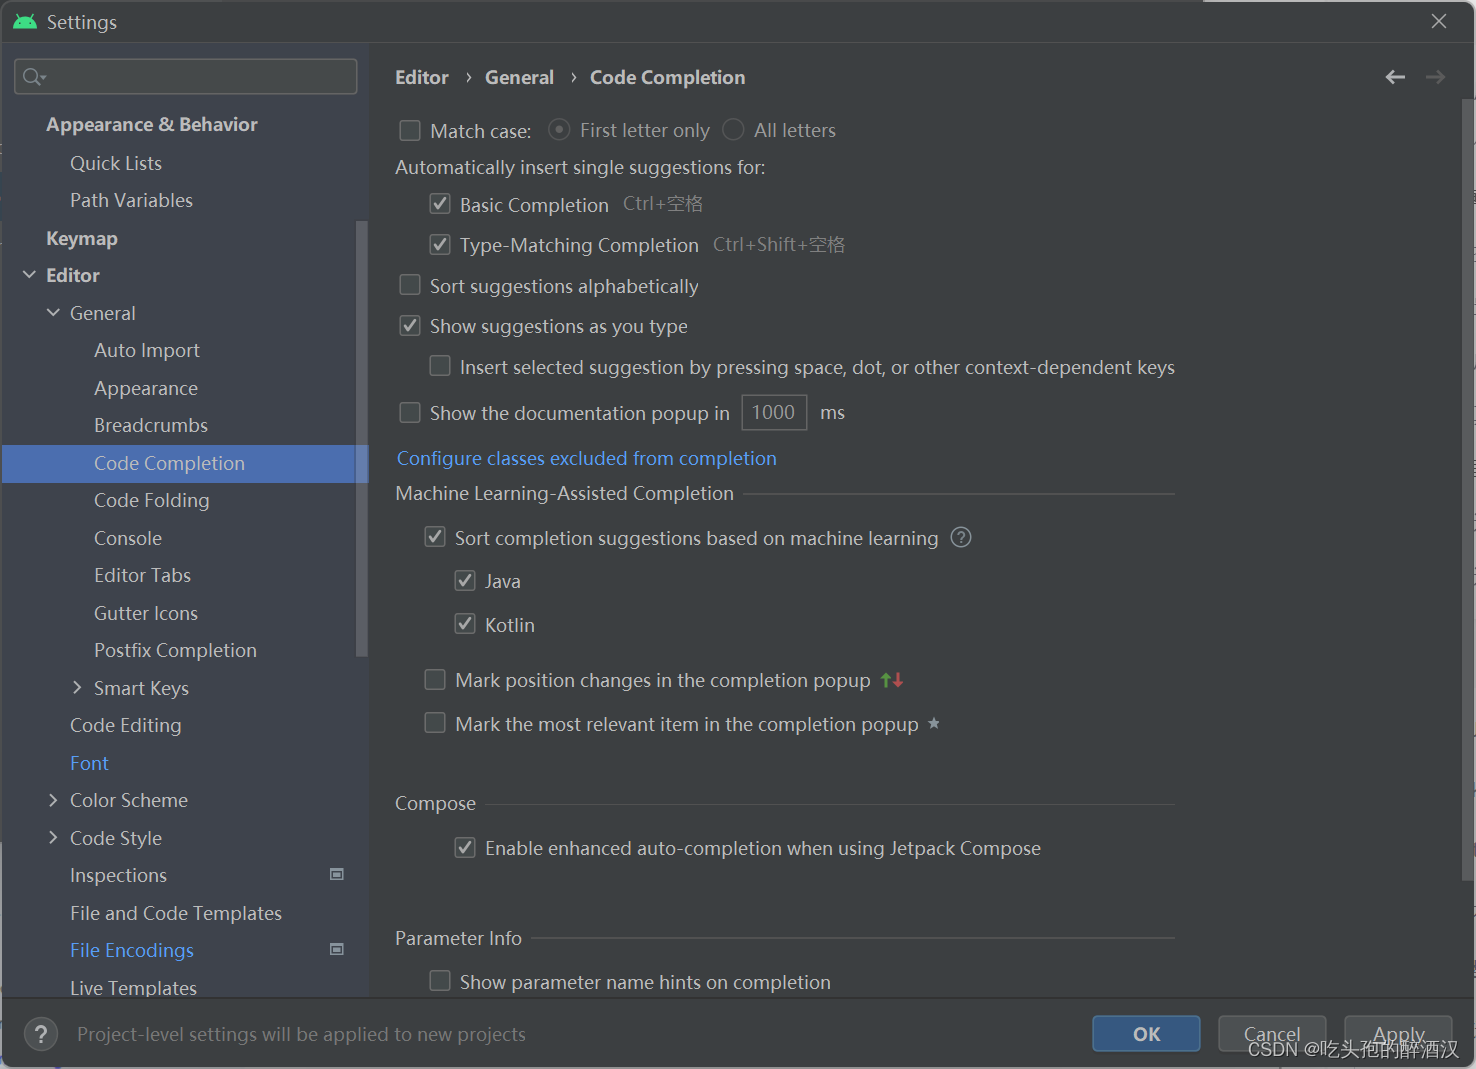The image size is (1476, 1069).
Task: Uncheck Show suggestions as you type
Action: coord(409,325)
